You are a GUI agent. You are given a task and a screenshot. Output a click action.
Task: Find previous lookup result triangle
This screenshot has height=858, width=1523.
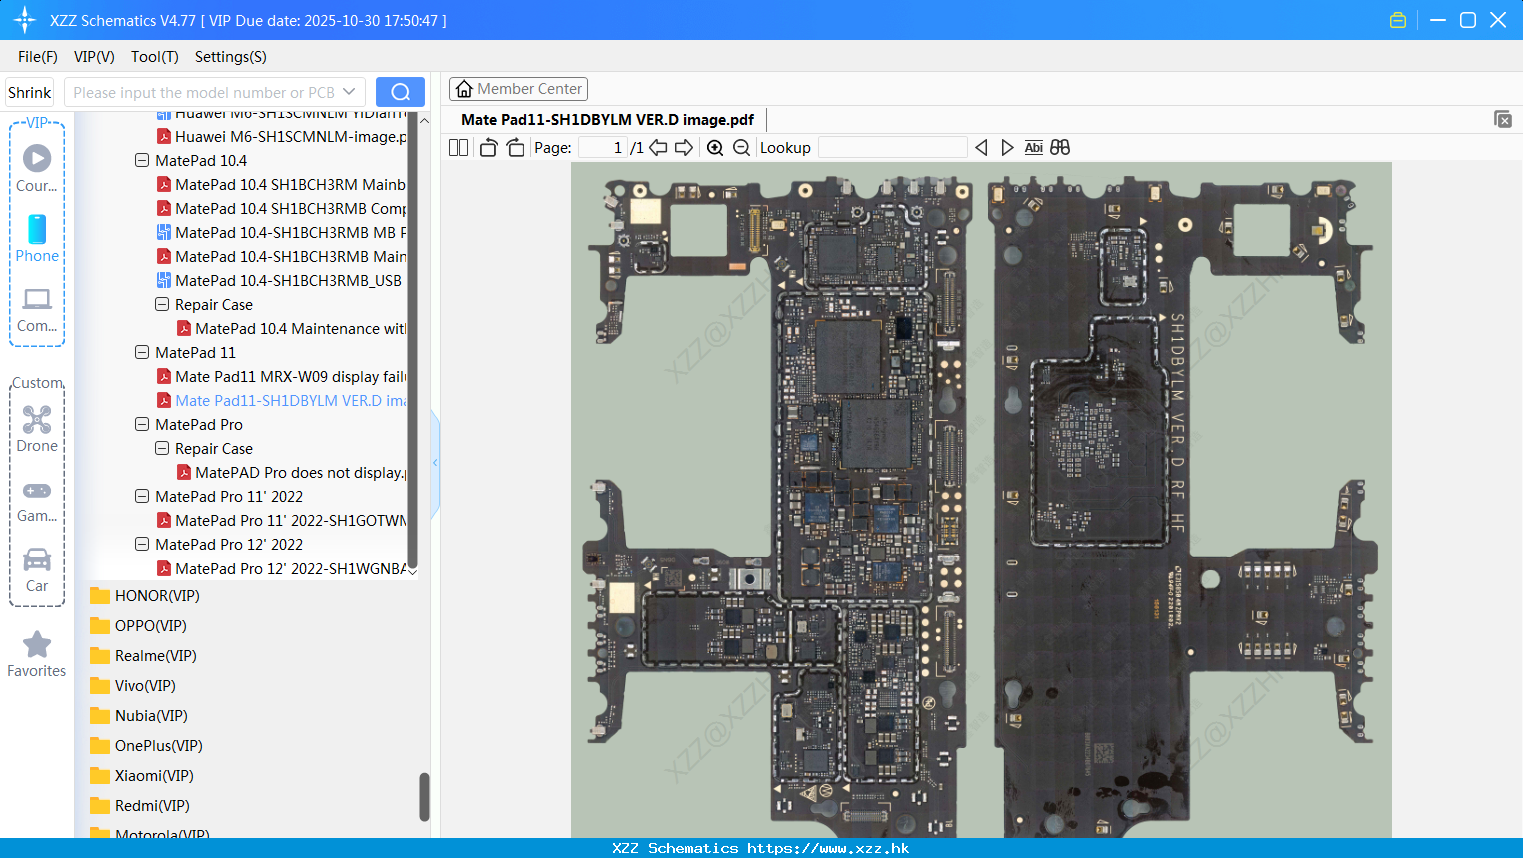(981, 147)
